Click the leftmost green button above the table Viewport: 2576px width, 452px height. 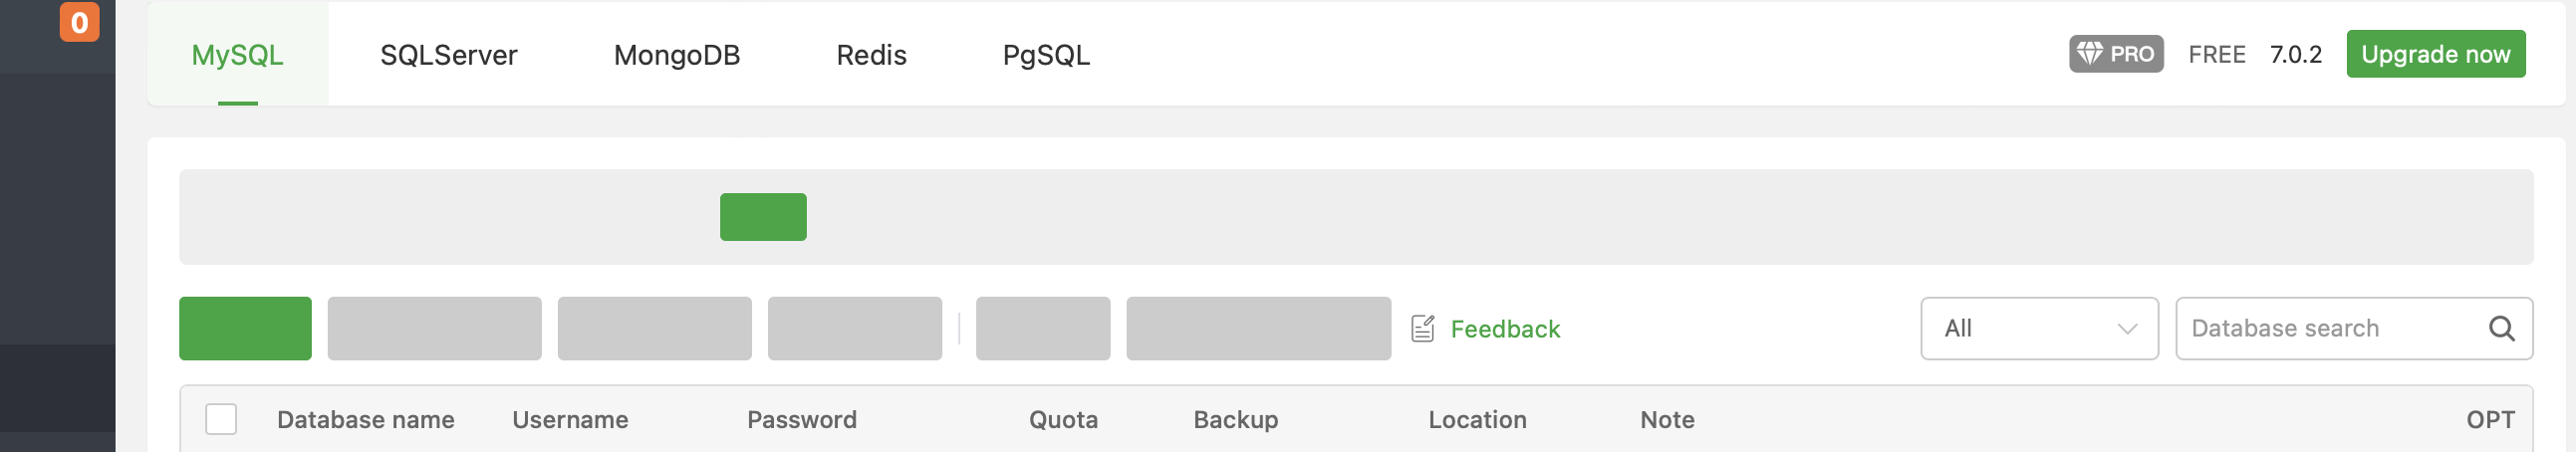[x=245, y=328]
